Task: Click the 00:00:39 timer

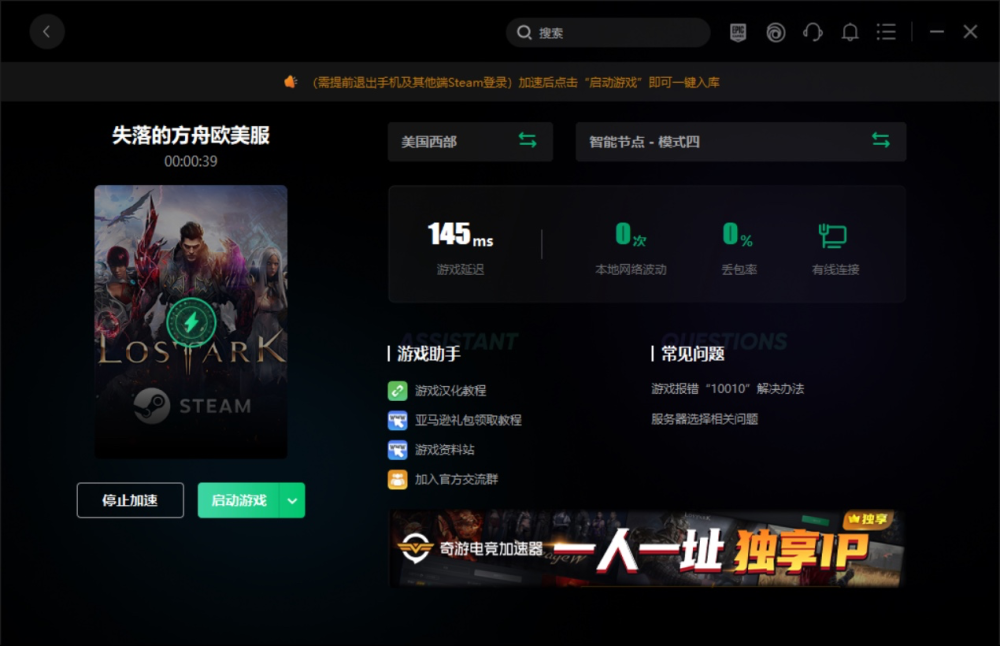Action: click(191, 161)
